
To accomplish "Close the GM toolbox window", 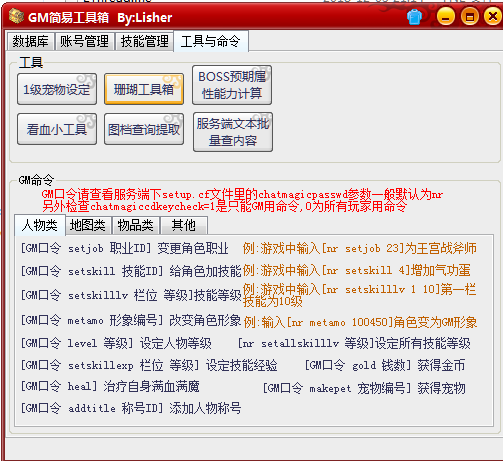I will (493, 16).
